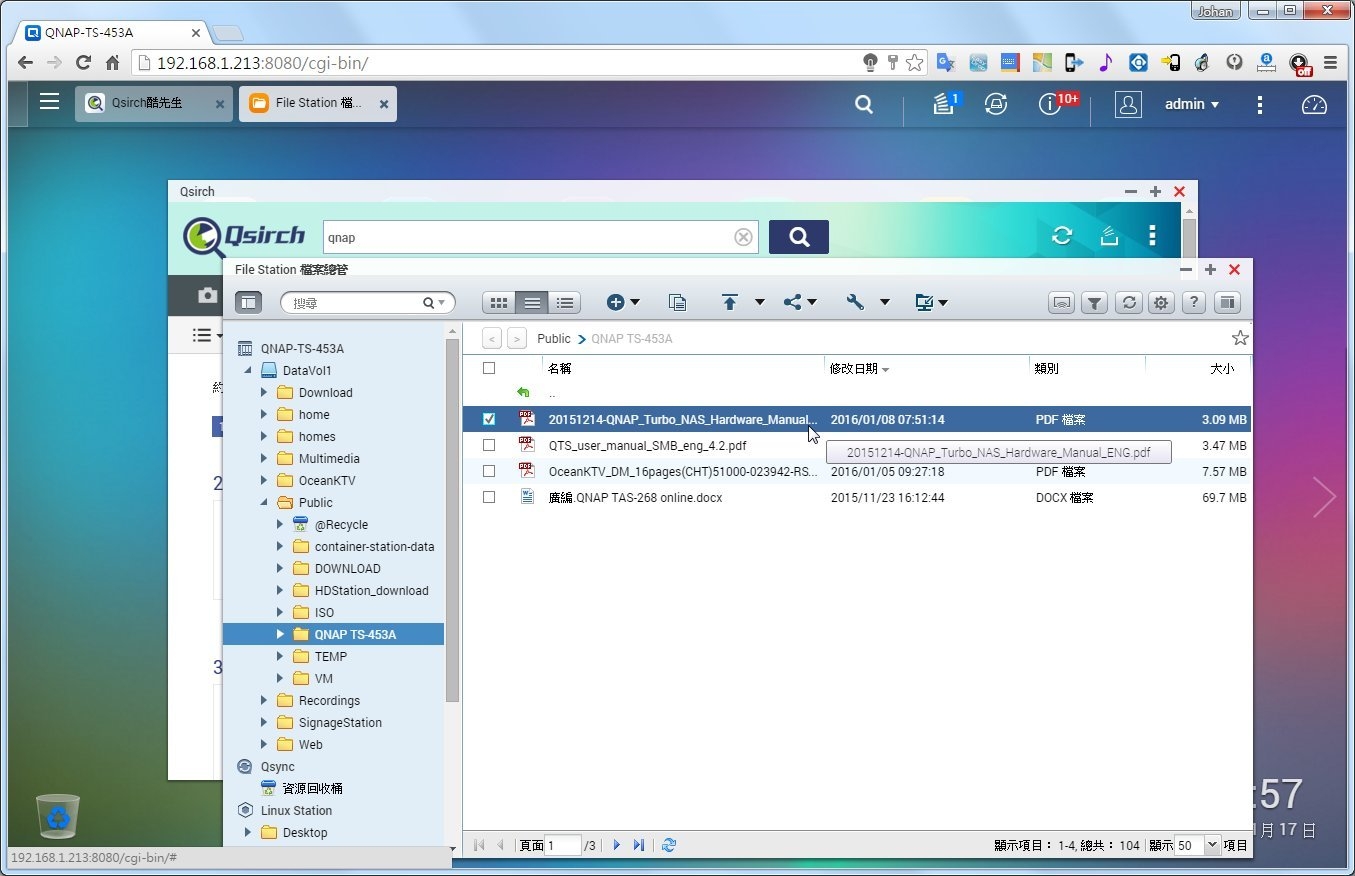Go back with the breadcrumb back button
This screenshot has height=876, width=1355.
(492, 338)
